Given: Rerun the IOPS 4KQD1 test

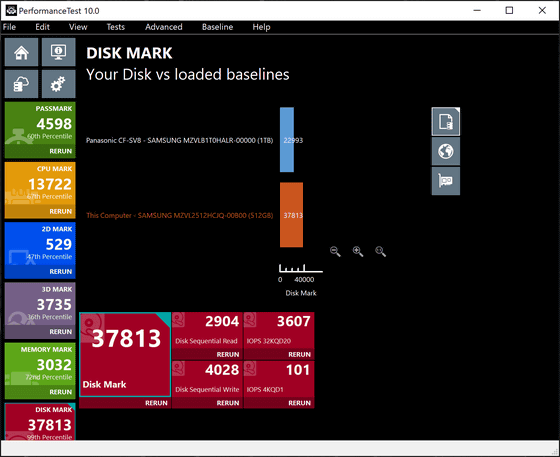Looking at the screenshot, I should [300, 403].
